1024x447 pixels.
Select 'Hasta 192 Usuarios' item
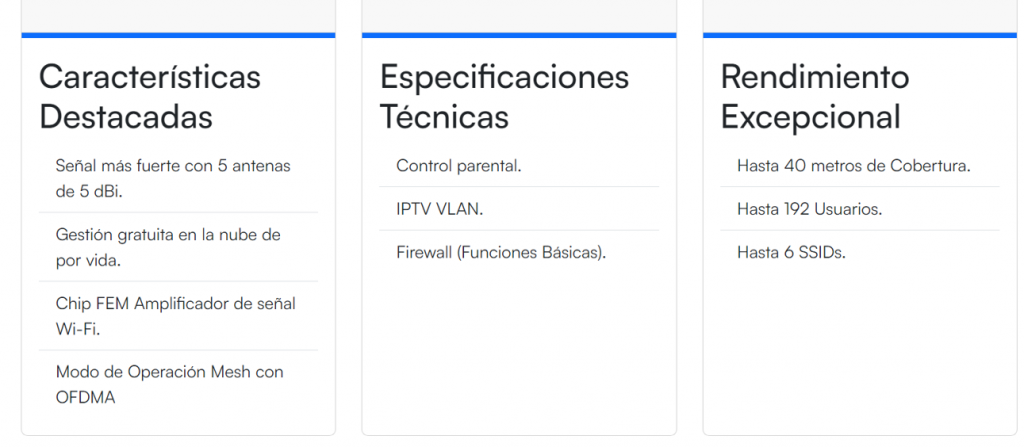tap(809, 209)
